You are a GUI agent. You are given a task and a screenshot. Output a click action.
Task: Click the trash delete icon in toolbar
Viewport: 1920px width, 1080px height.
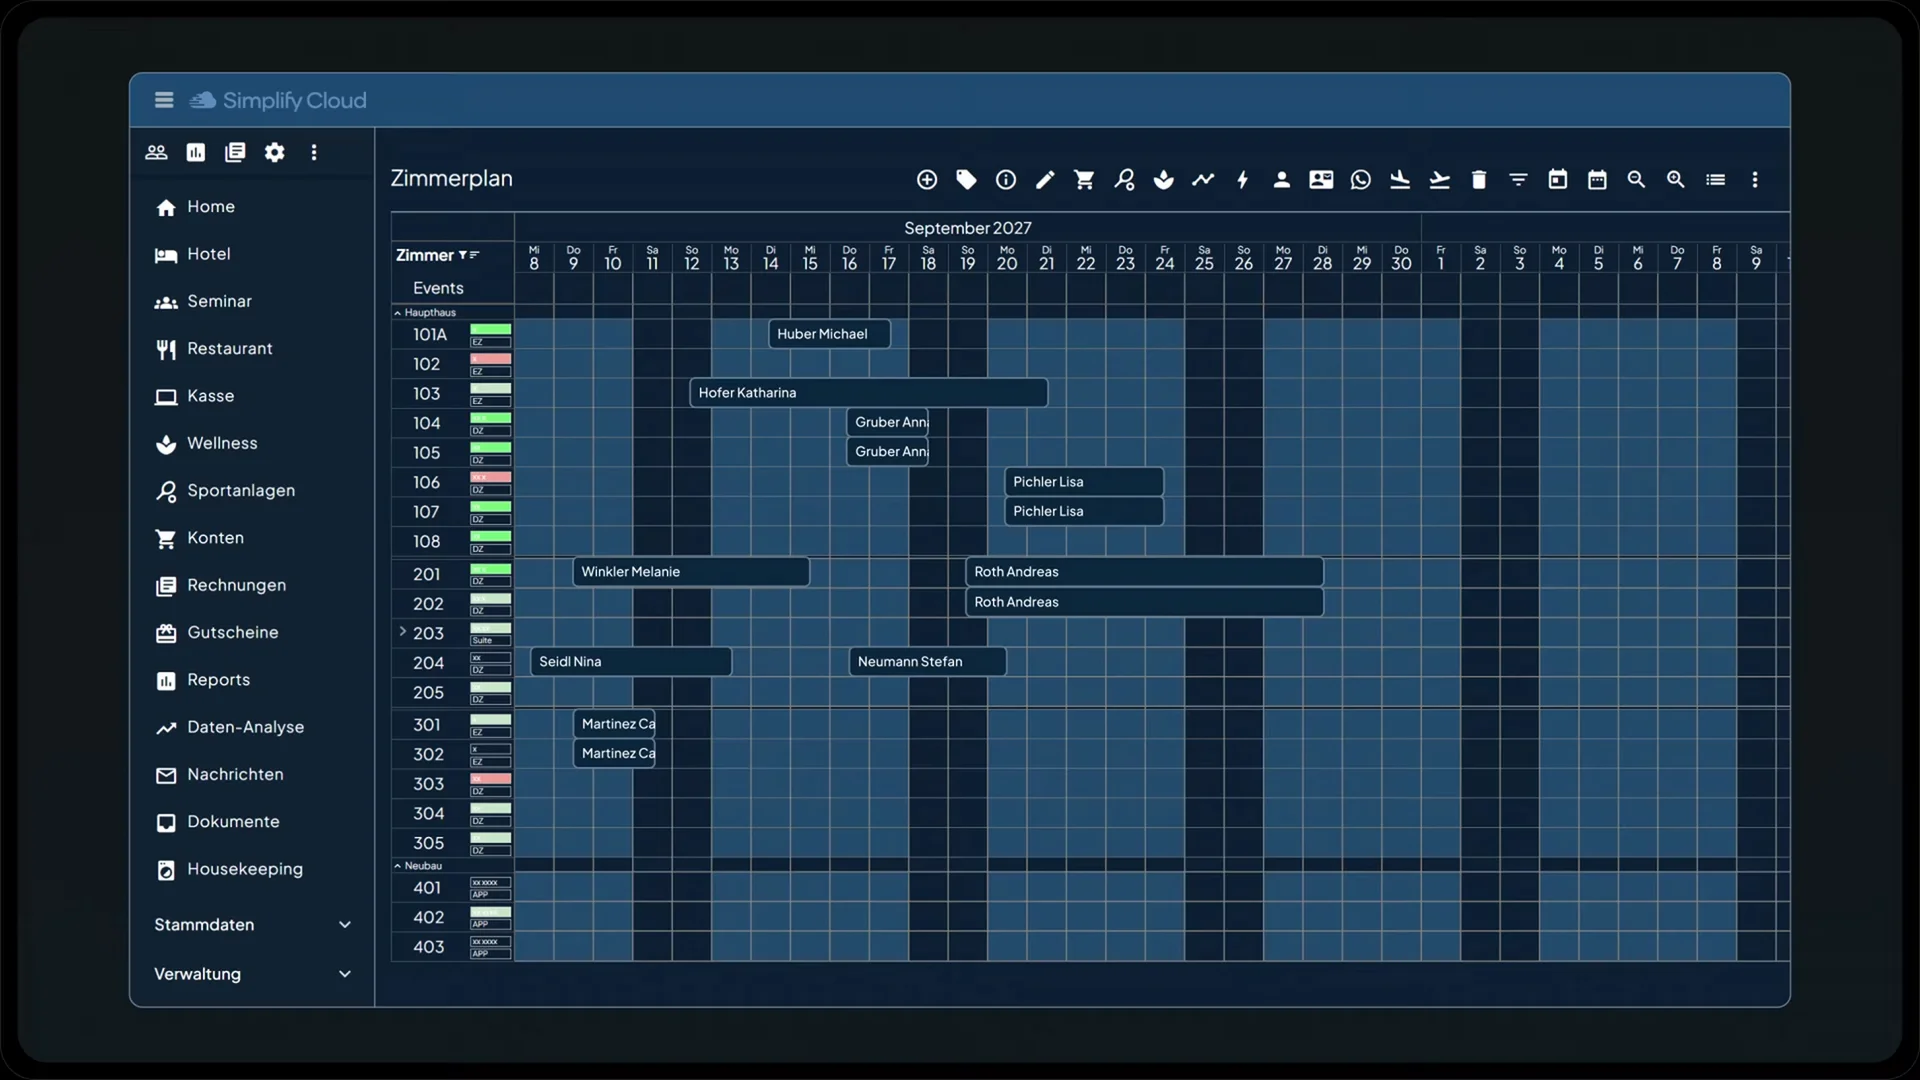[x=1479, y=180]
